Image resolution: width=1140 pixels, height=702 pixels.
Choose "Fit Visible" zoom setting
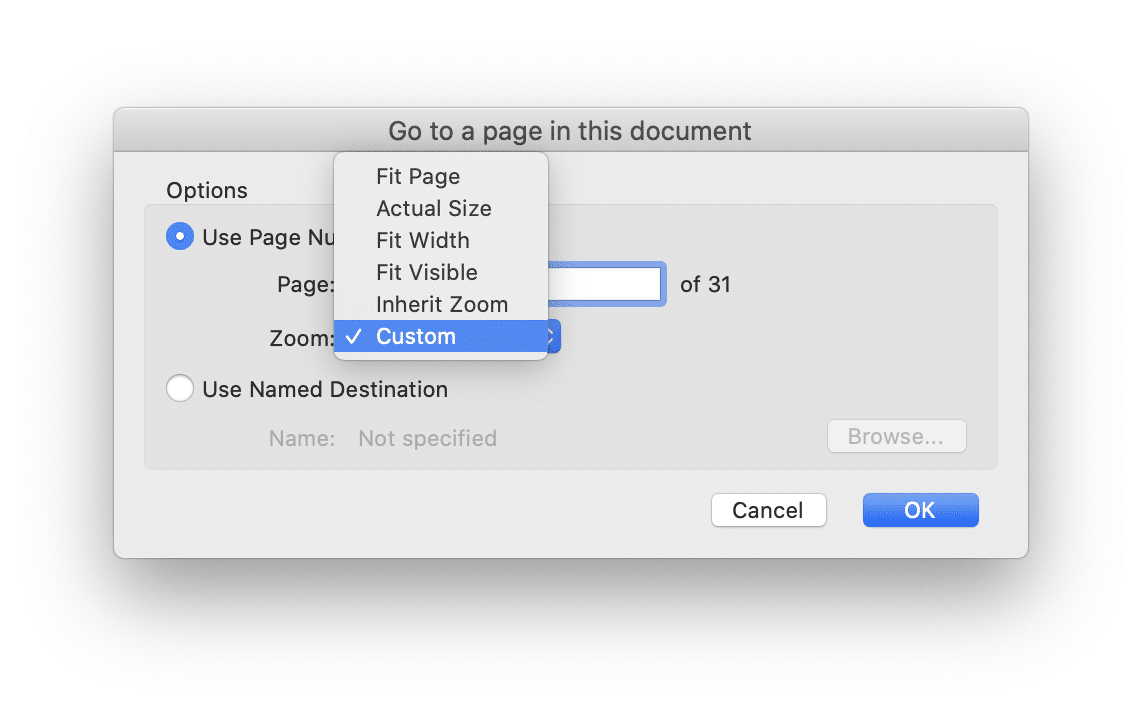pyautogui.click(x=425, y=272)
